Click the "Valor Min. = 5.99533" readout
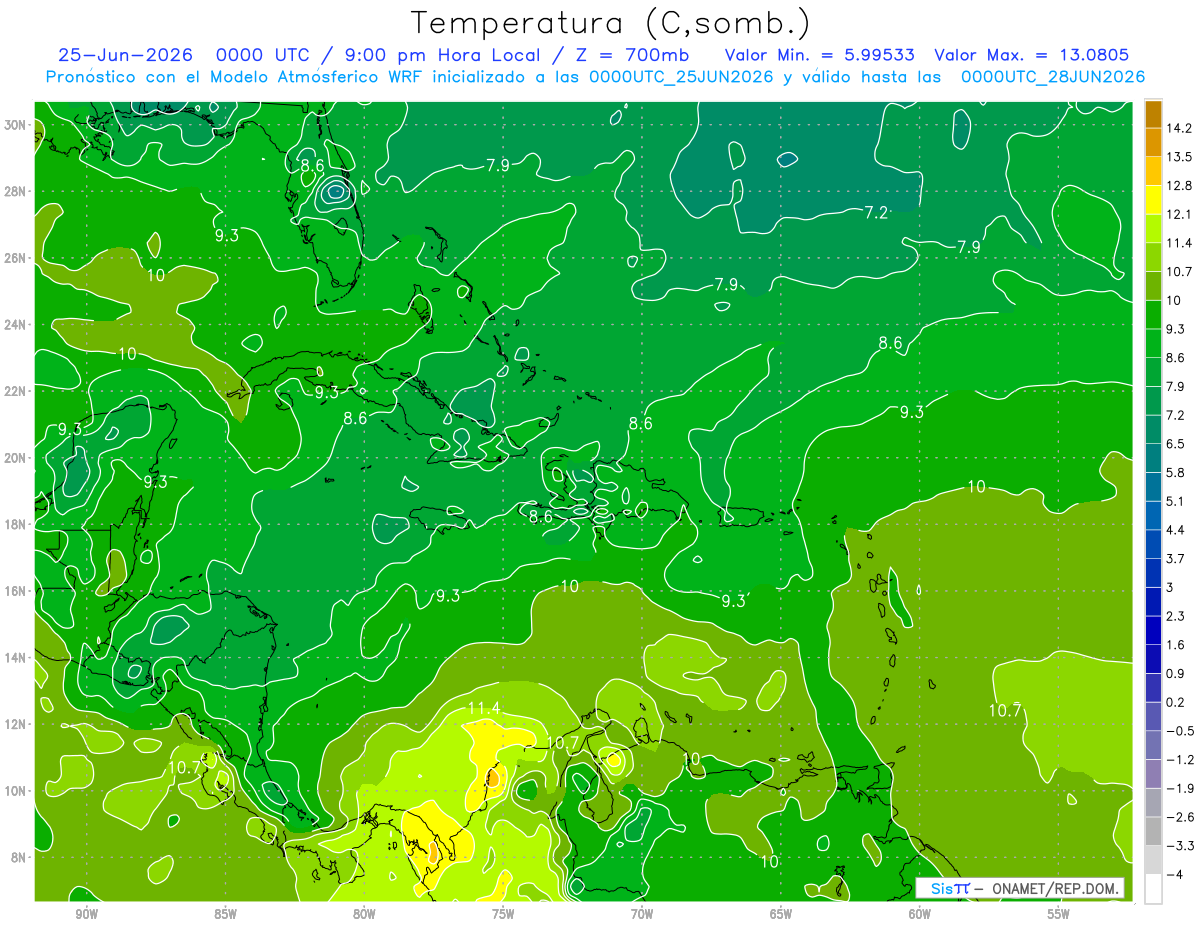Screen dimensions: 1200x927 tap(822, 55)
